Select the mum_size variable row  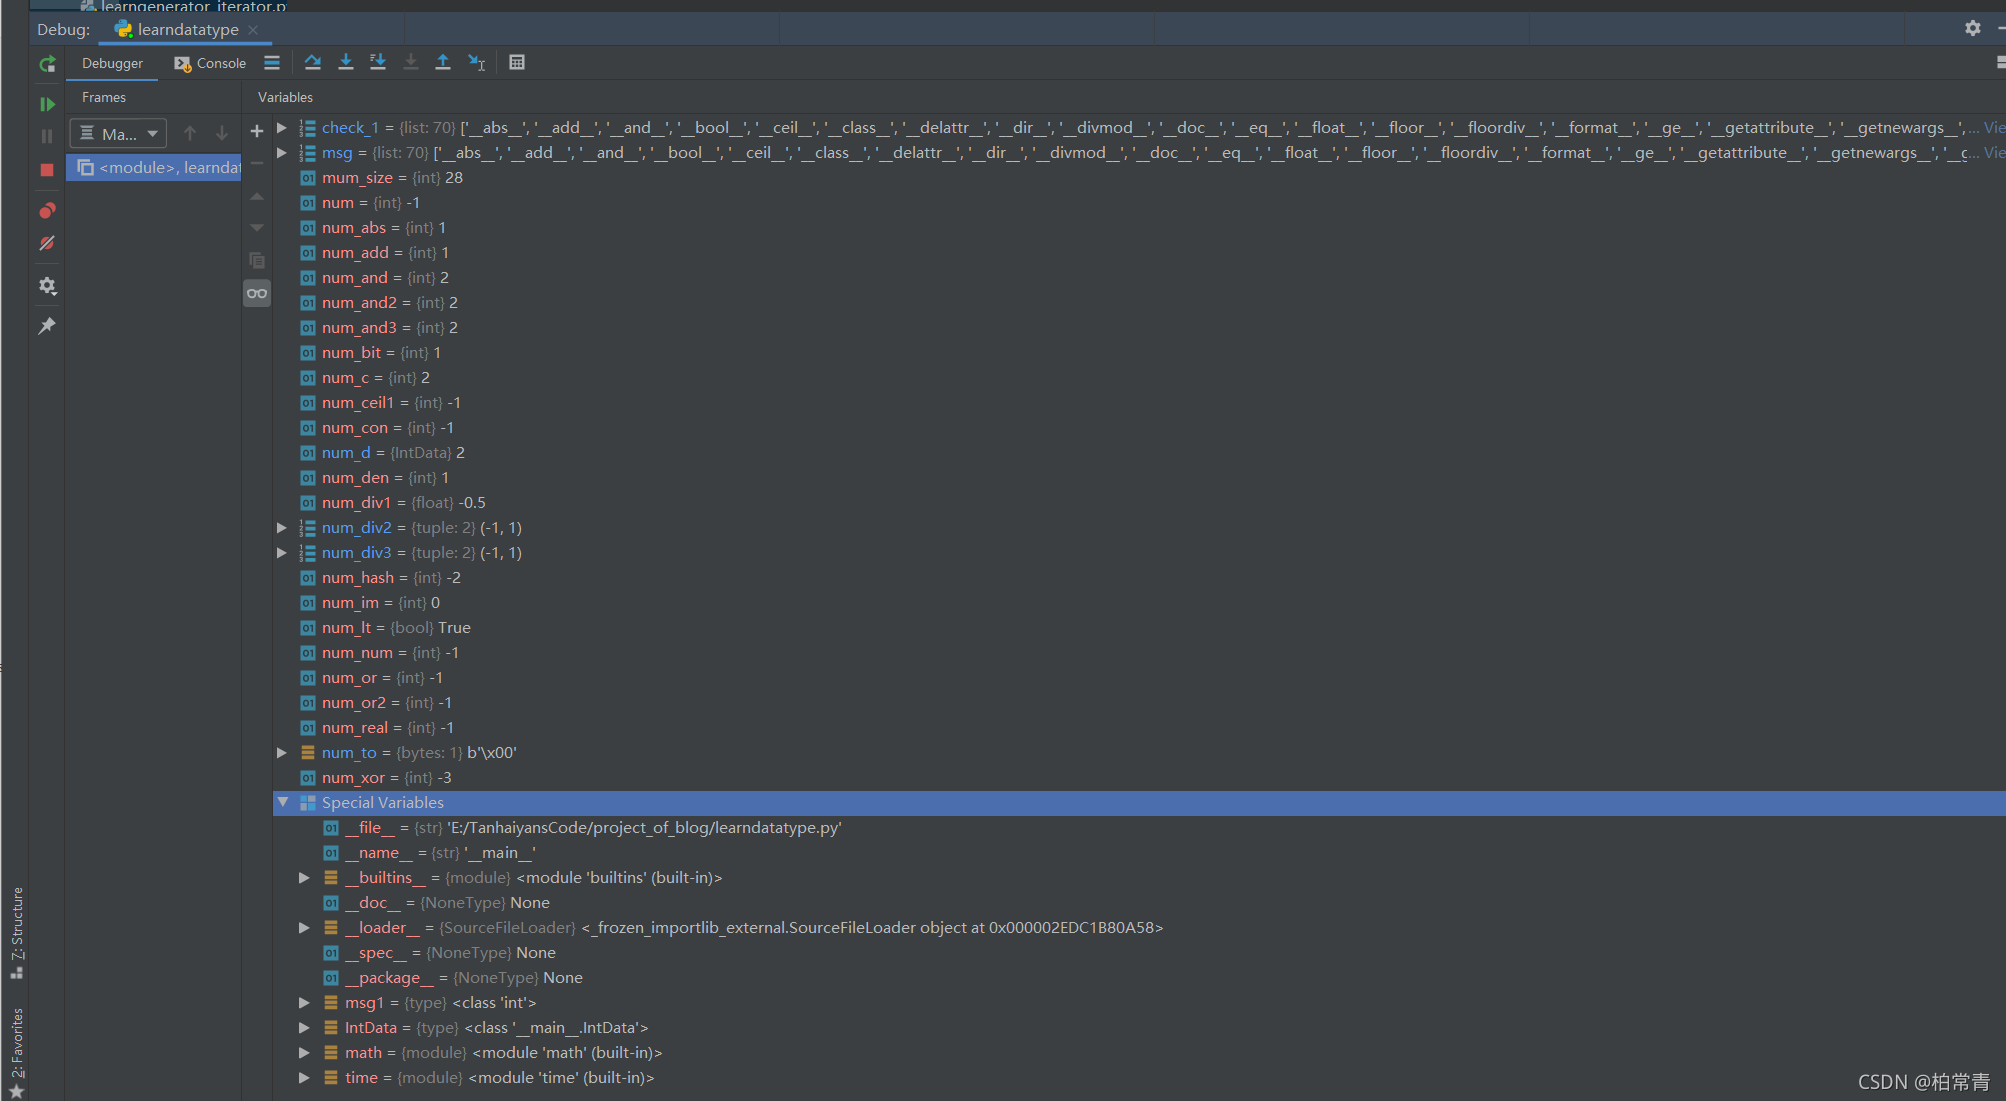point(1139,178)
